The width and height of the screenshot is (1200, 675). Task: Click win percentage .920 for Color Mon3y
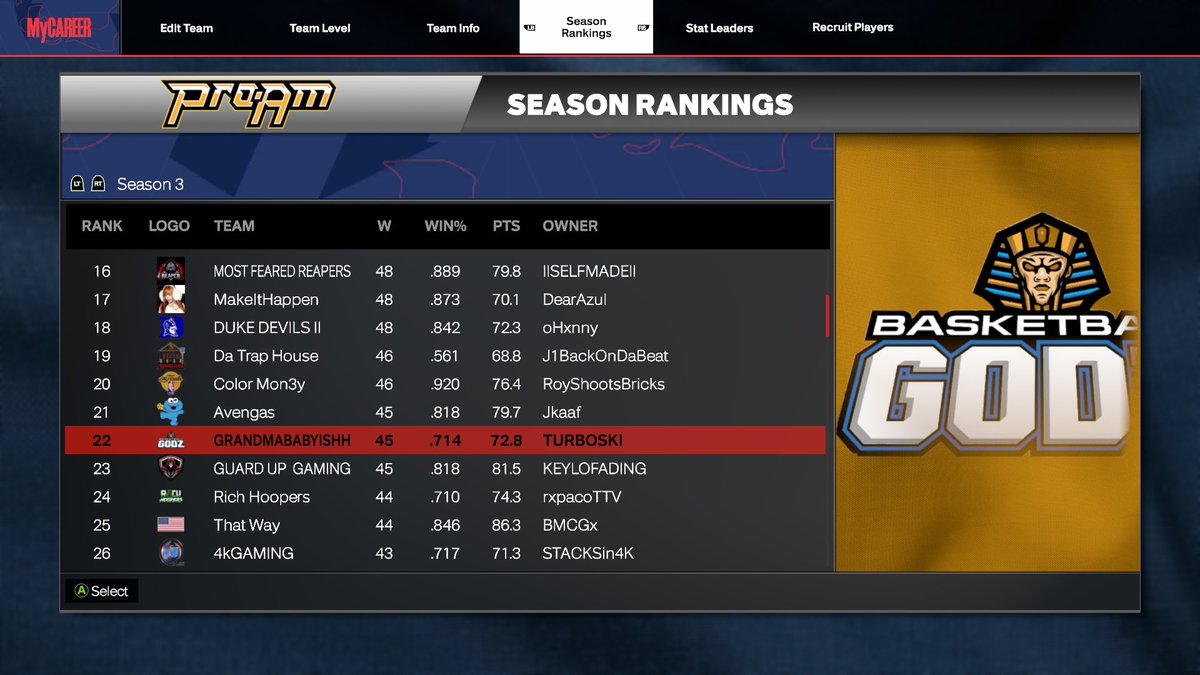pos(445,384)
